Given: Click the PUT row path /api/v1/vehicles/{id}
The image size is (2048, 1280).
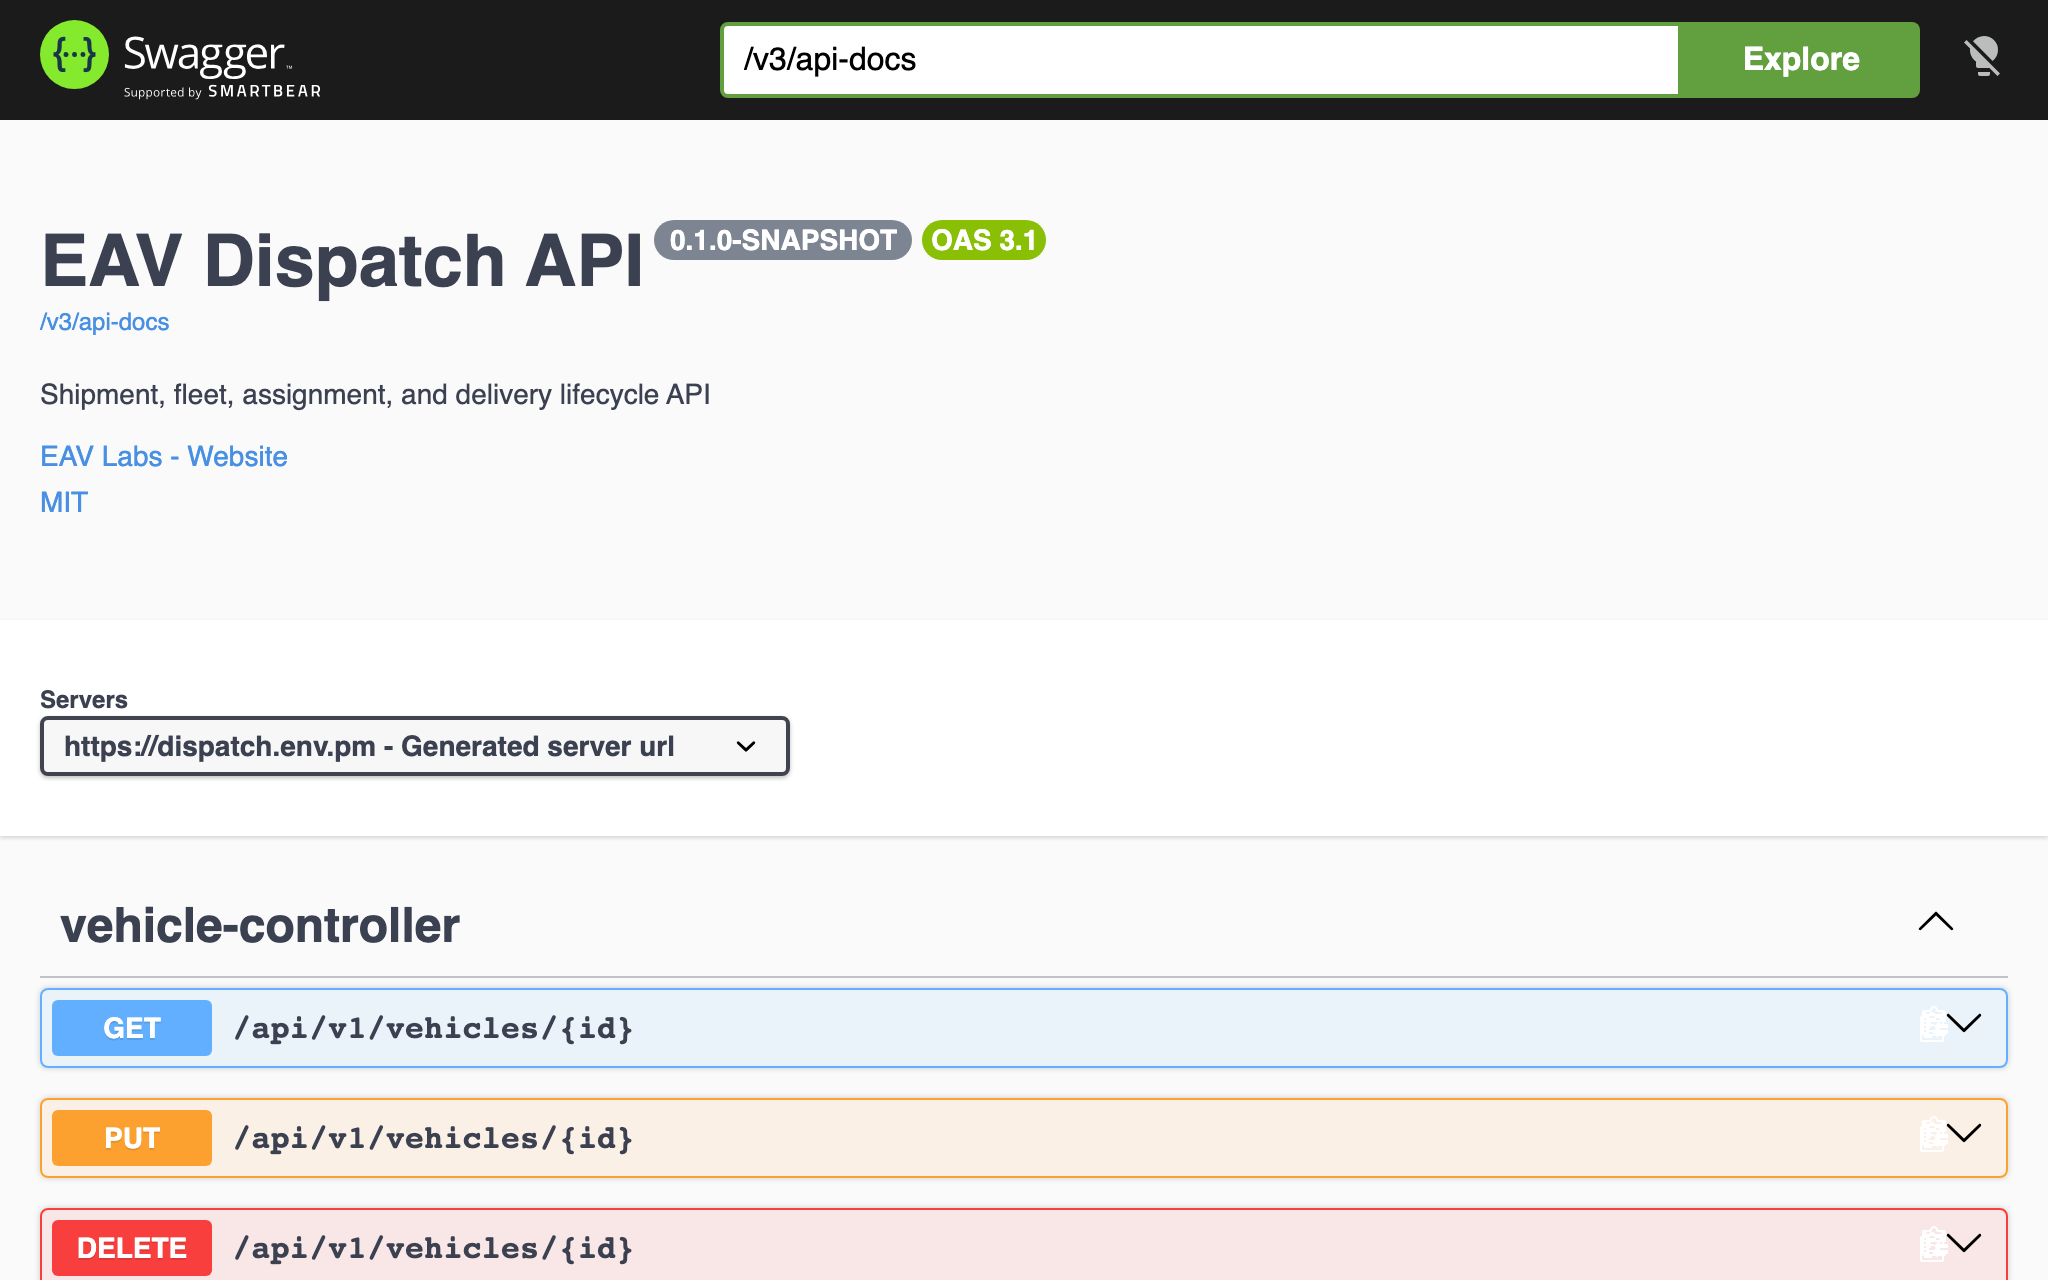Looking at the screenshot, I should (433, 1138).
